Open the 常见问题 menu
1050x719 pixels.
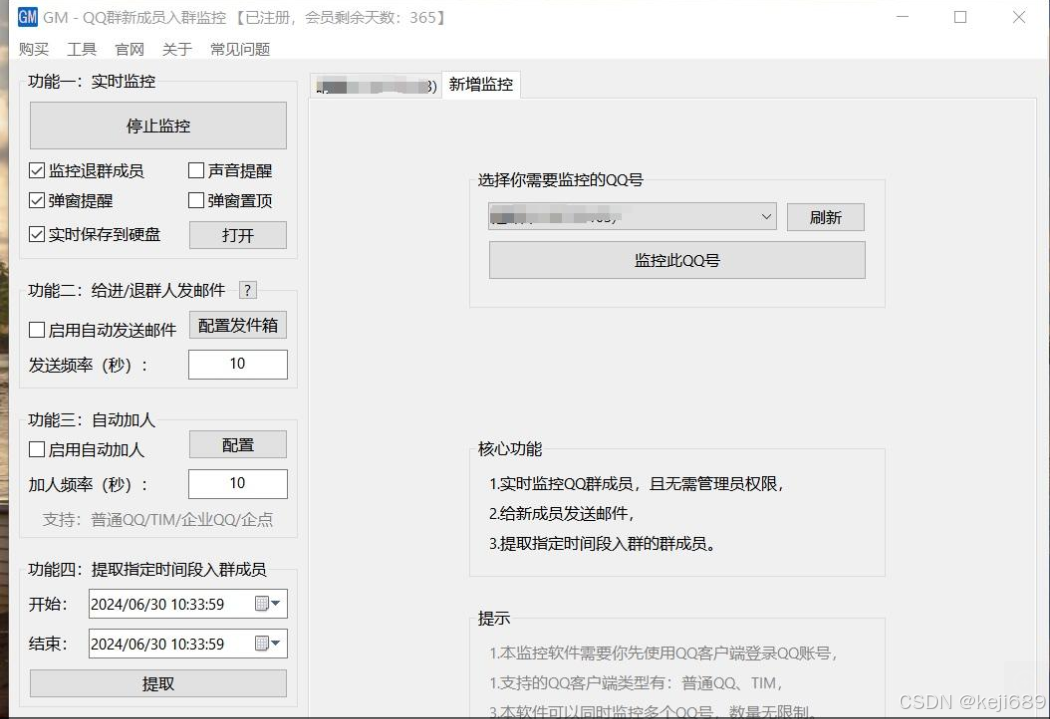coord(240,49)
